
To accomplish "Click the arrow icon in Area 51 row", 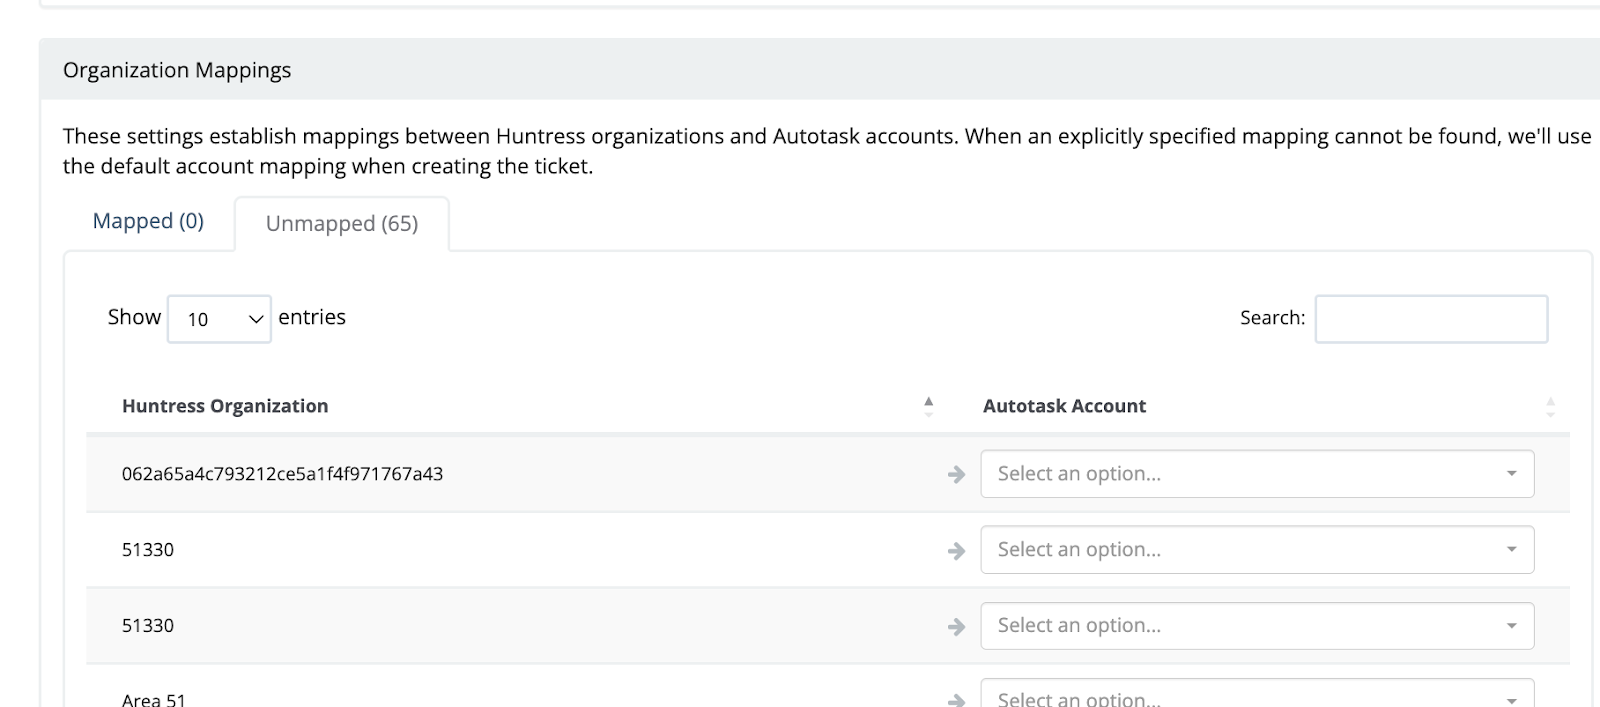I will tap(956, 700).
